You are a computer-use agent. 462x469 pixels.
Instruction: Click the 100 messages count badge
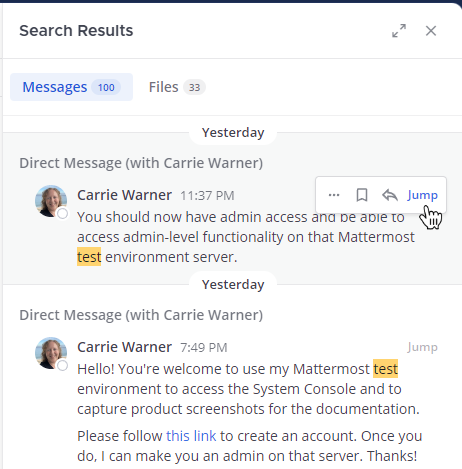click(x=106, y=87)
